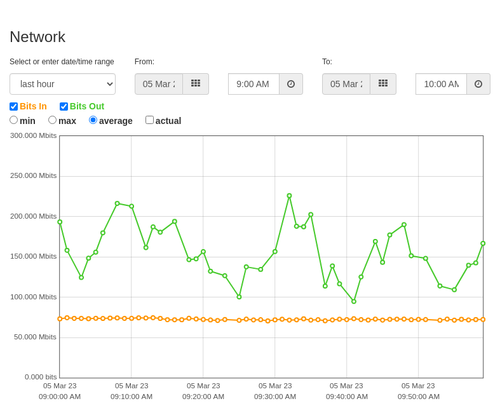Open the 'last hour' range dropdown
Viewport: 500px width, 403px height.
point(63,84)
